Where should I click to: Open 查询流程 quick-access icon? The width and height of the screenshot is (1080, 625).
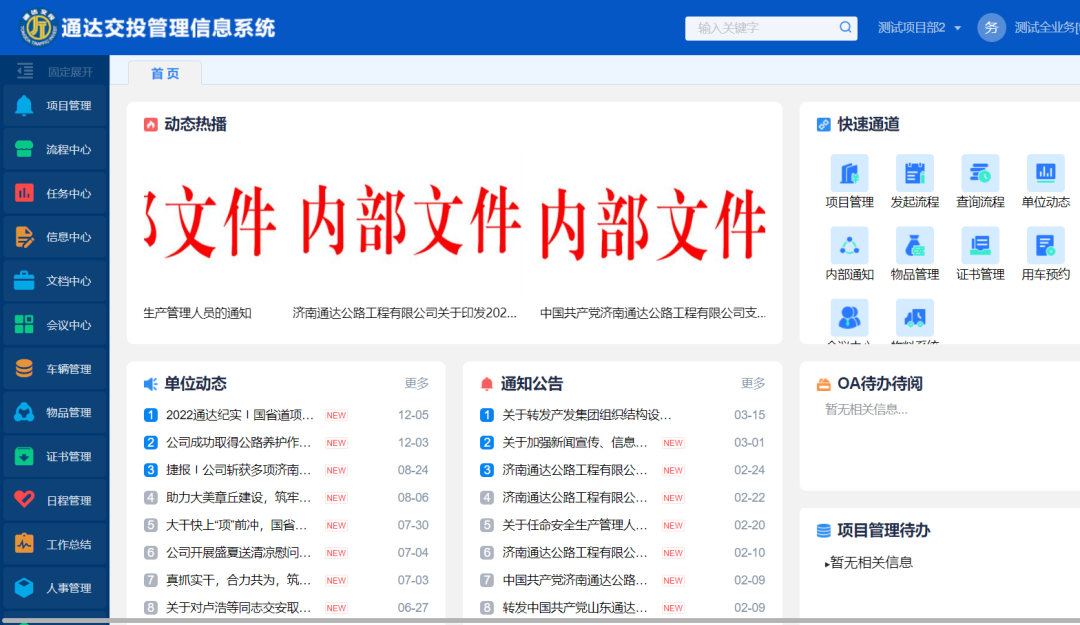[x=980, y=182]
